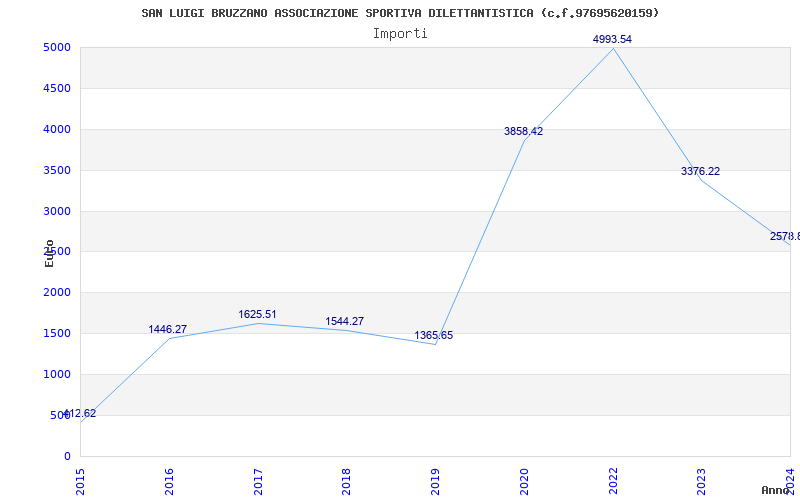Image resolution: width=800 pixels, height=500 pixels.
Task: Click the SAN LUIGI BRUZZANO chart title
Action: coord(400,13)
